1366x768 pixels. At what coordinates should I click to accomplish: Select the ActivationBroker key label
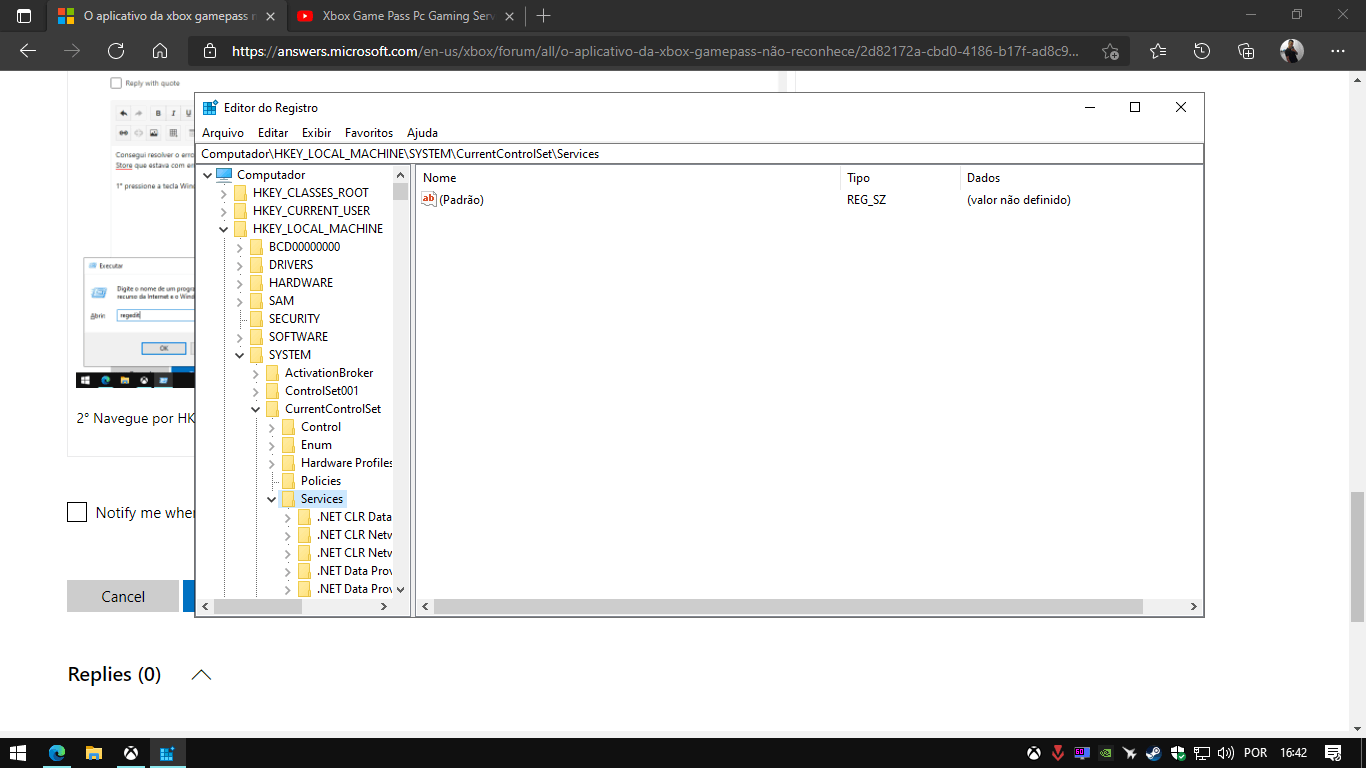click(x=329, y=373)
